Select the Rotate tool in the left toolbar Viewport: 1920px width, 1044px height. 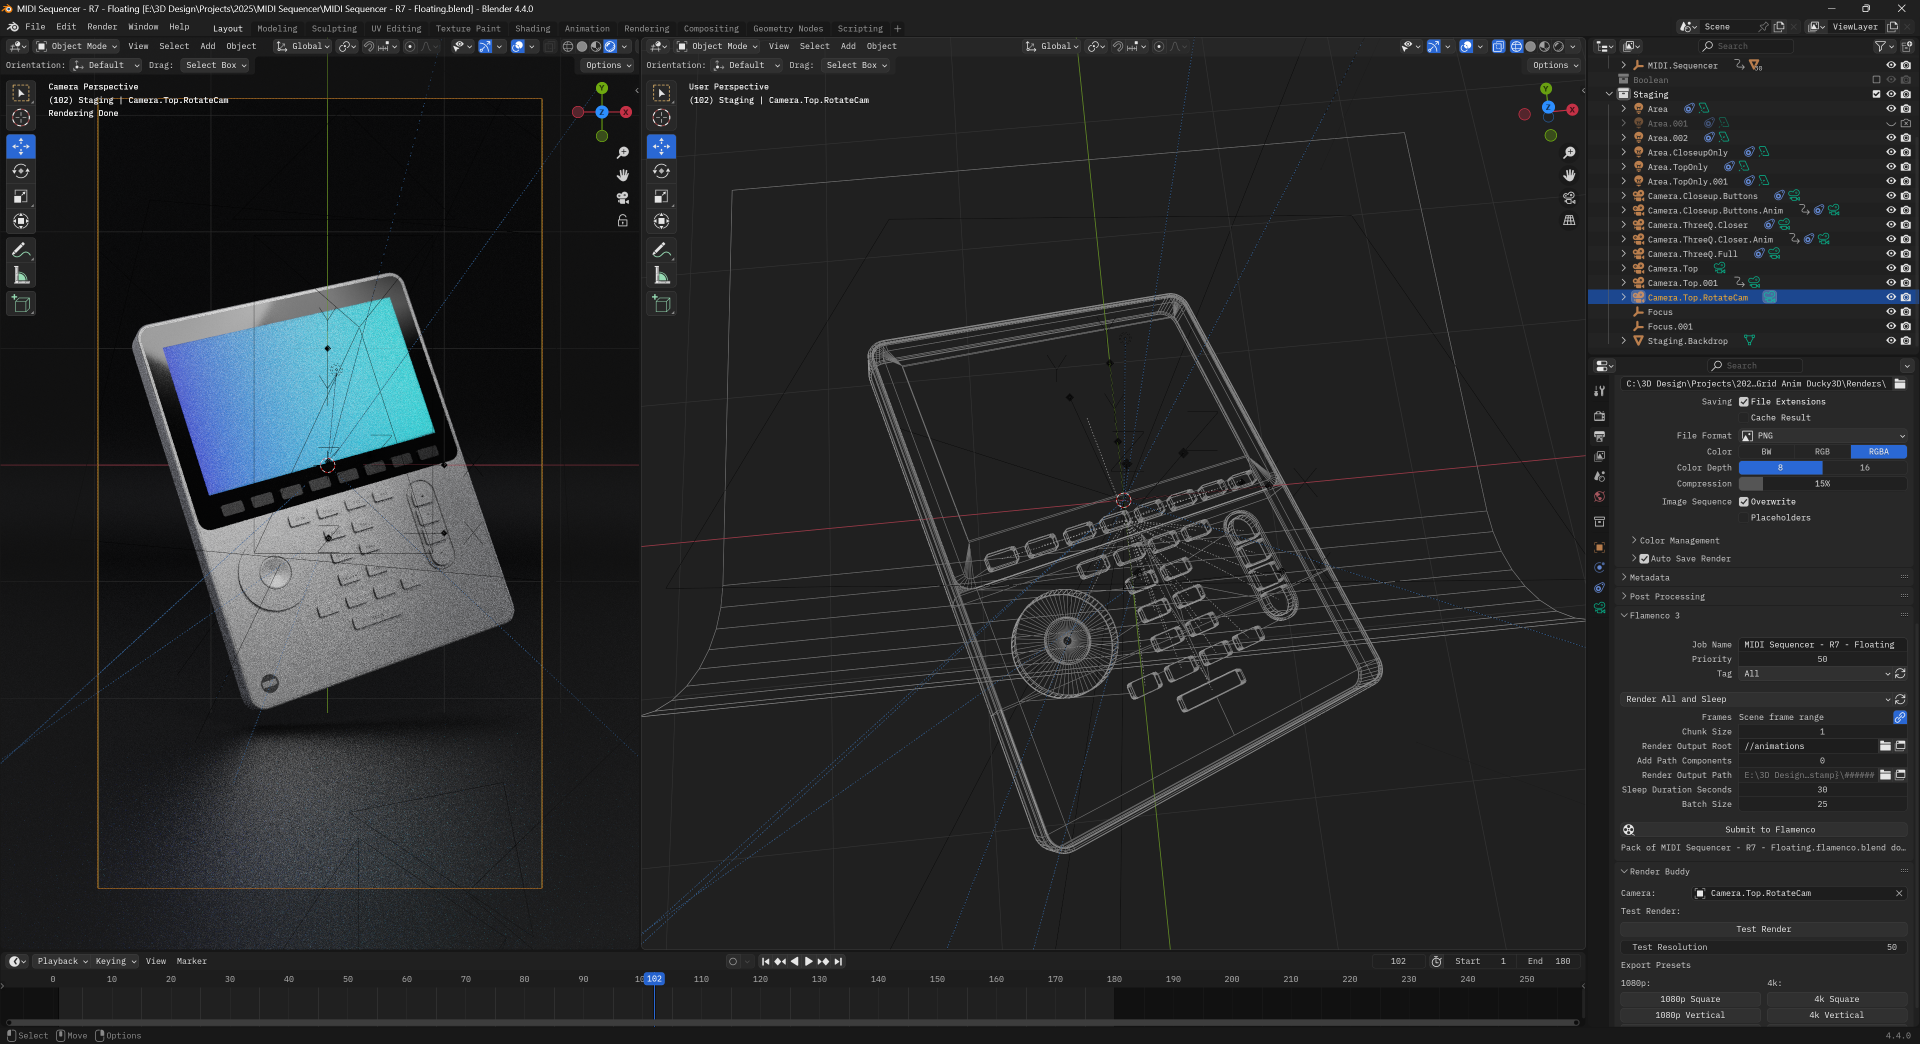point(21,171)
